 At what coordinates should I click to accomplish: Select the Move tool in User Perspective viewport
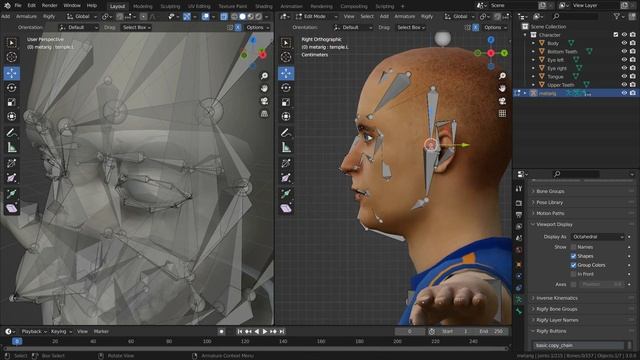[11, 73]
